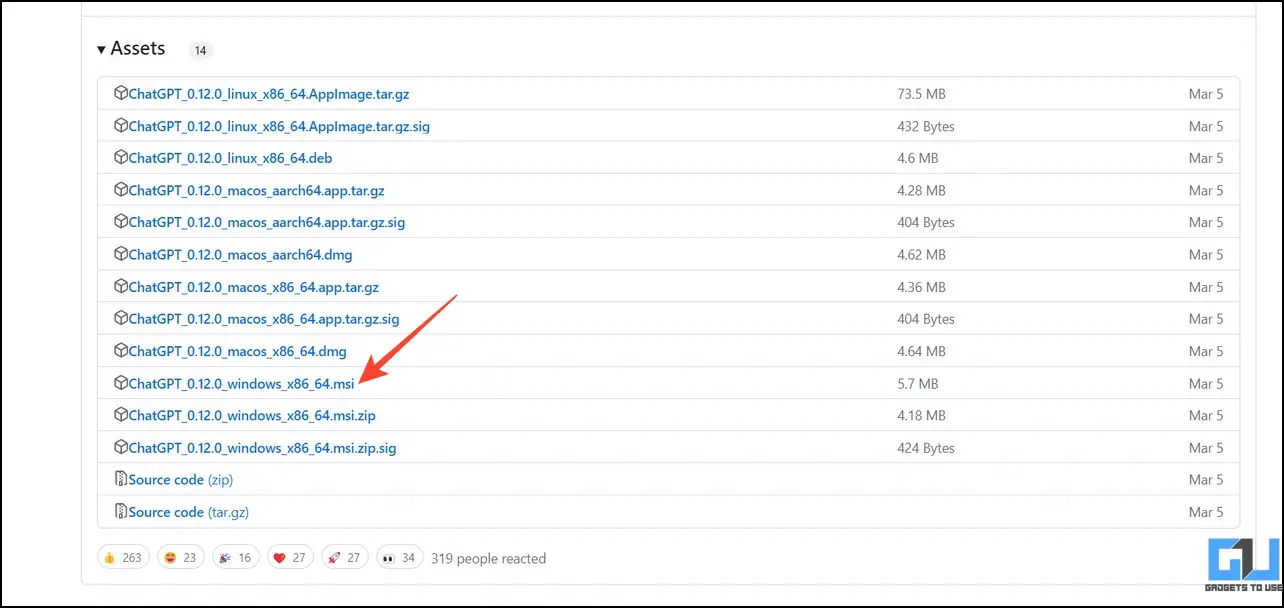The image size is (1284, 608).
Task: Toggle eyes reaction with 34
Action: [400, 558]
